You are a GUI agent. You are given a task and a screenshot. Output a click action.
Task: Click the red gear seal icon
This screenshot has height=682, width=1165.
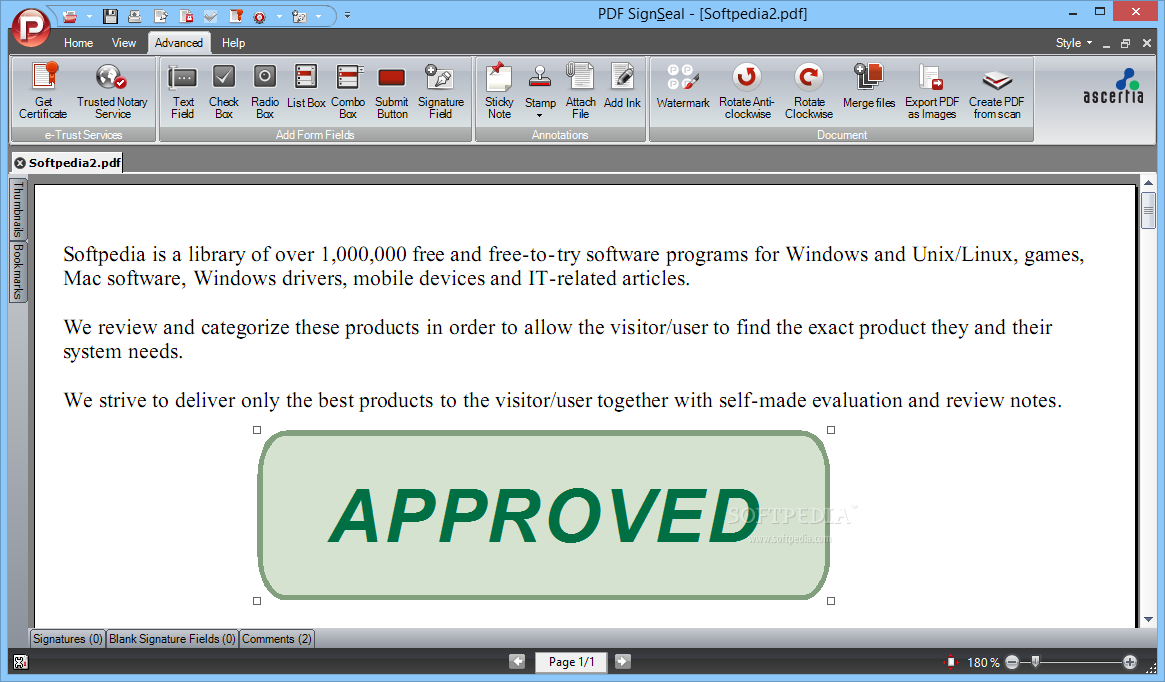pyautogui.click(x=259, y=16)
